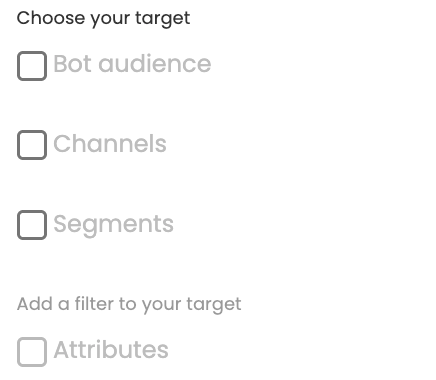Screen dimensions: 436x380
Task: Mark the greyed box beside Attributes
Action: (x=32, y=352)
